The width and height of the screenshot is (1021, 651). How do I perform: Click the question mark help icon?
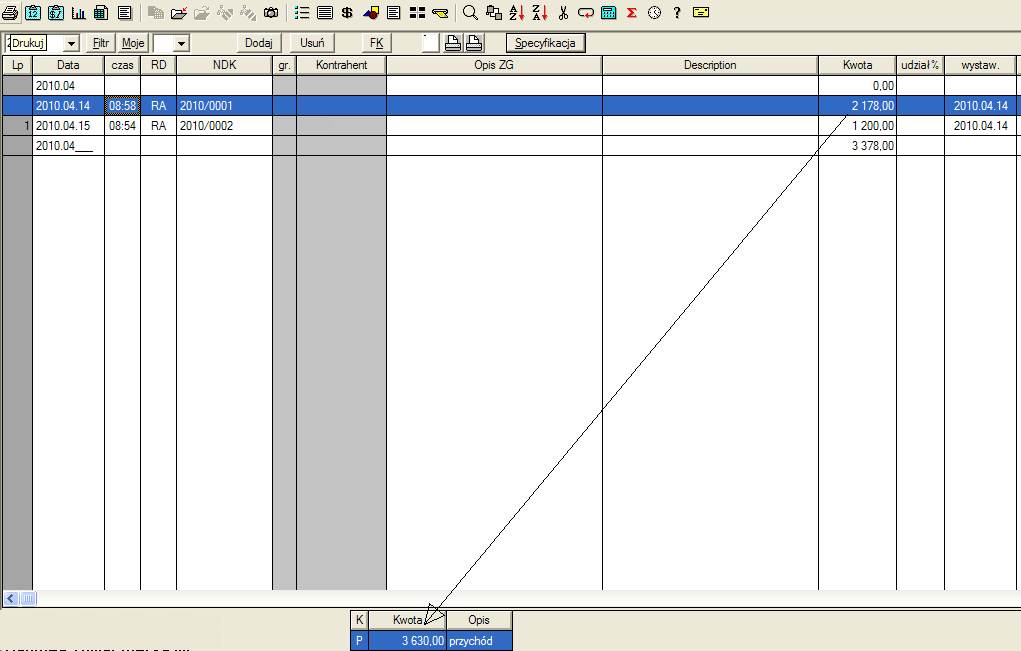pyautogui.click(x=677, y=13)
